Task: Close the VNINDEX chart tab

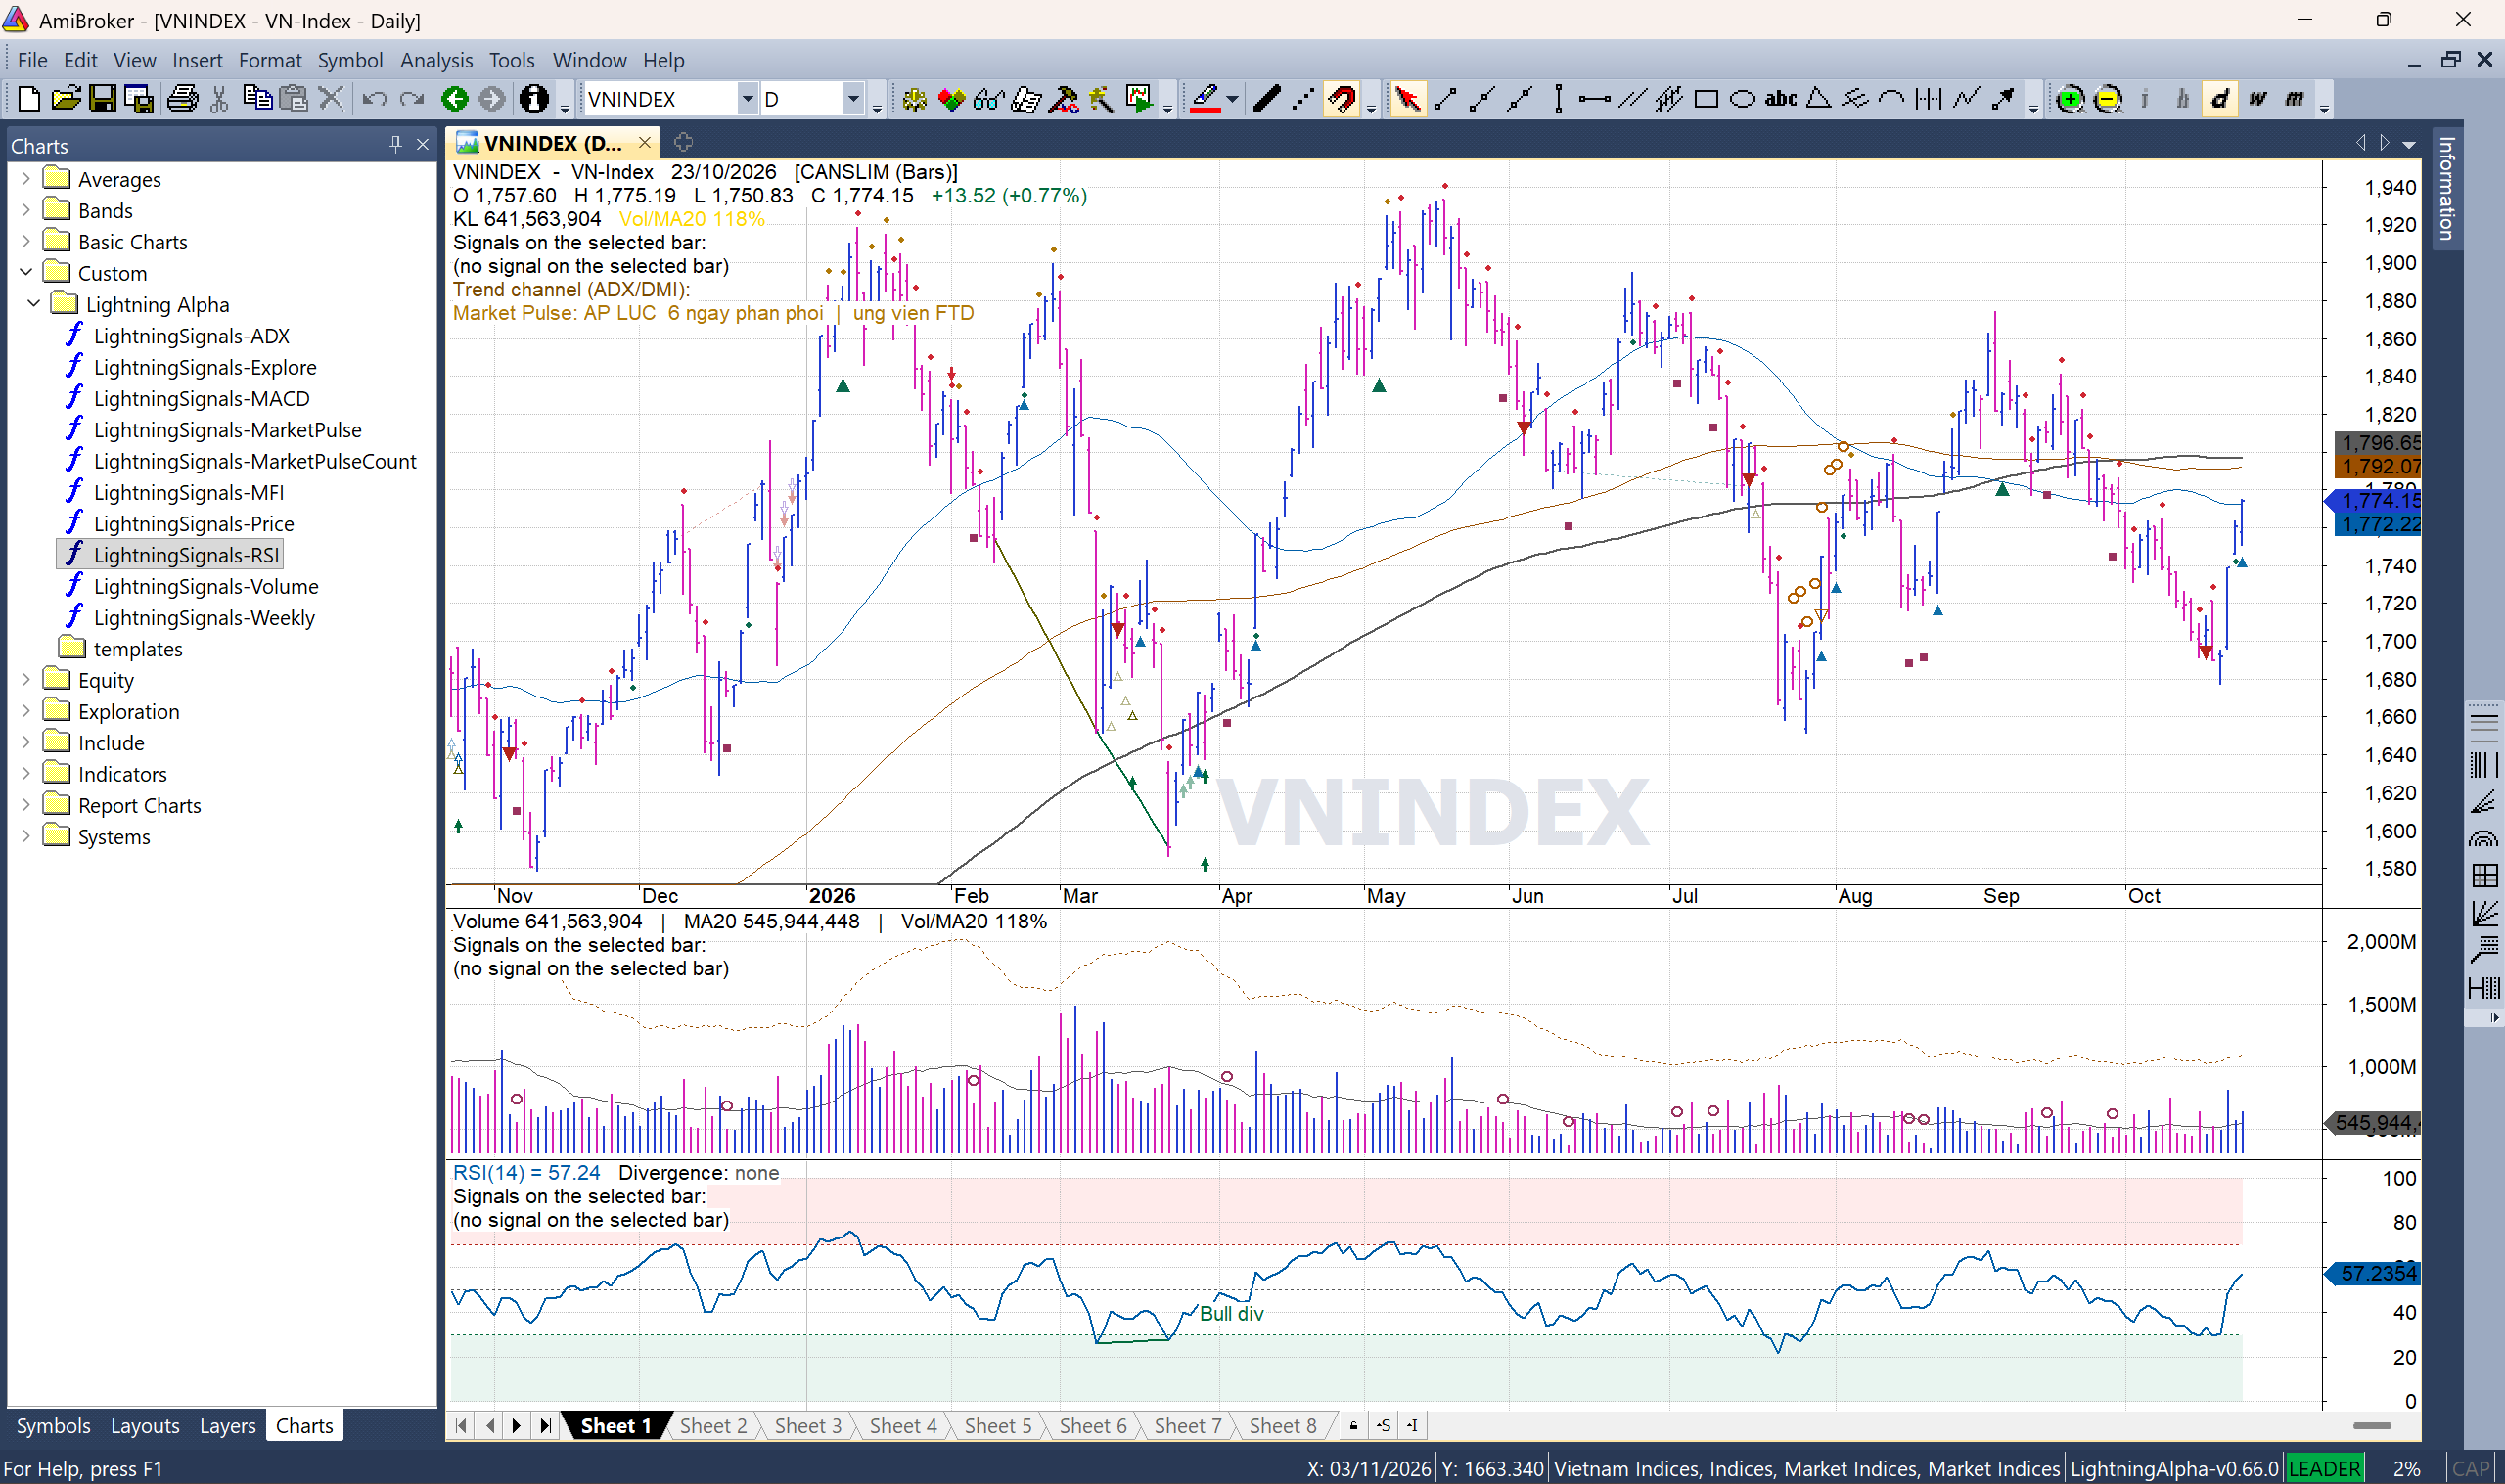Action: point(645,143)
